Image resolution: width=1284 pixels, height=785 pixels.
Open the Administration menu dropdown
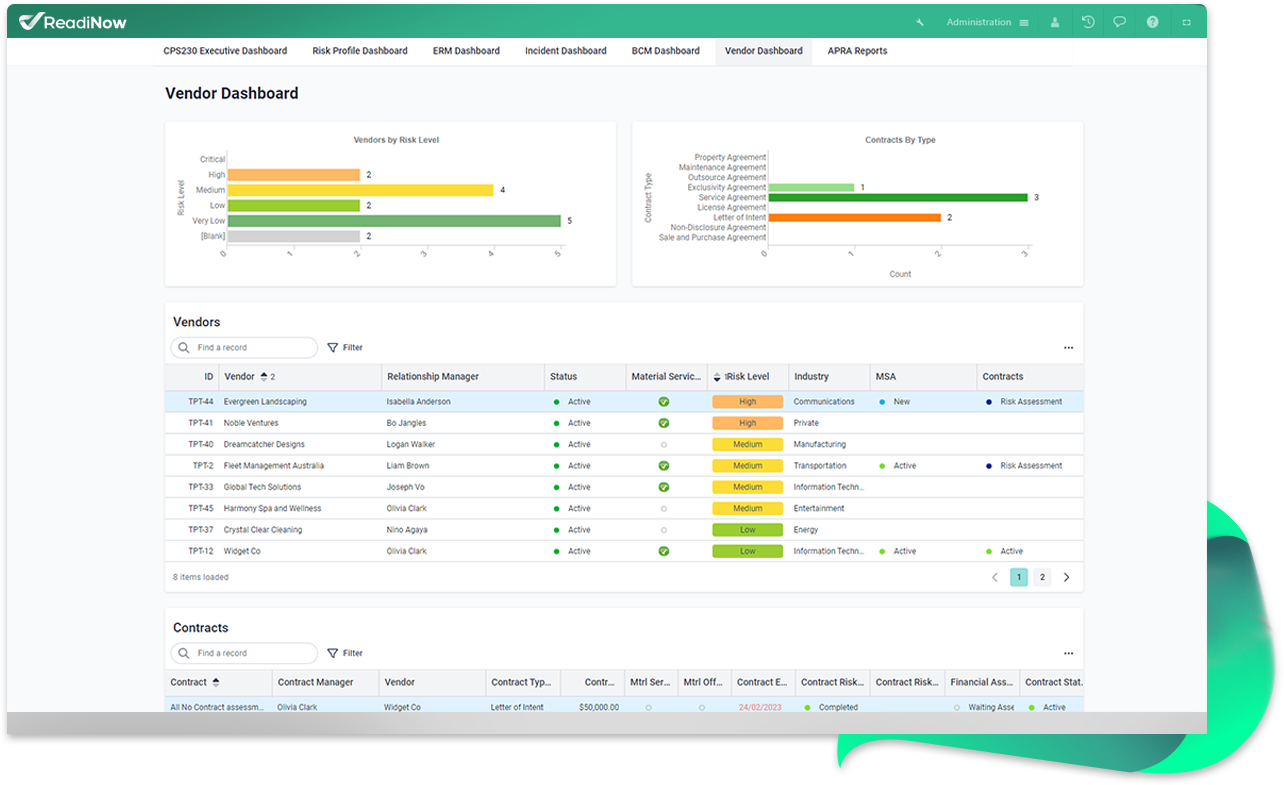pos(987,22)
